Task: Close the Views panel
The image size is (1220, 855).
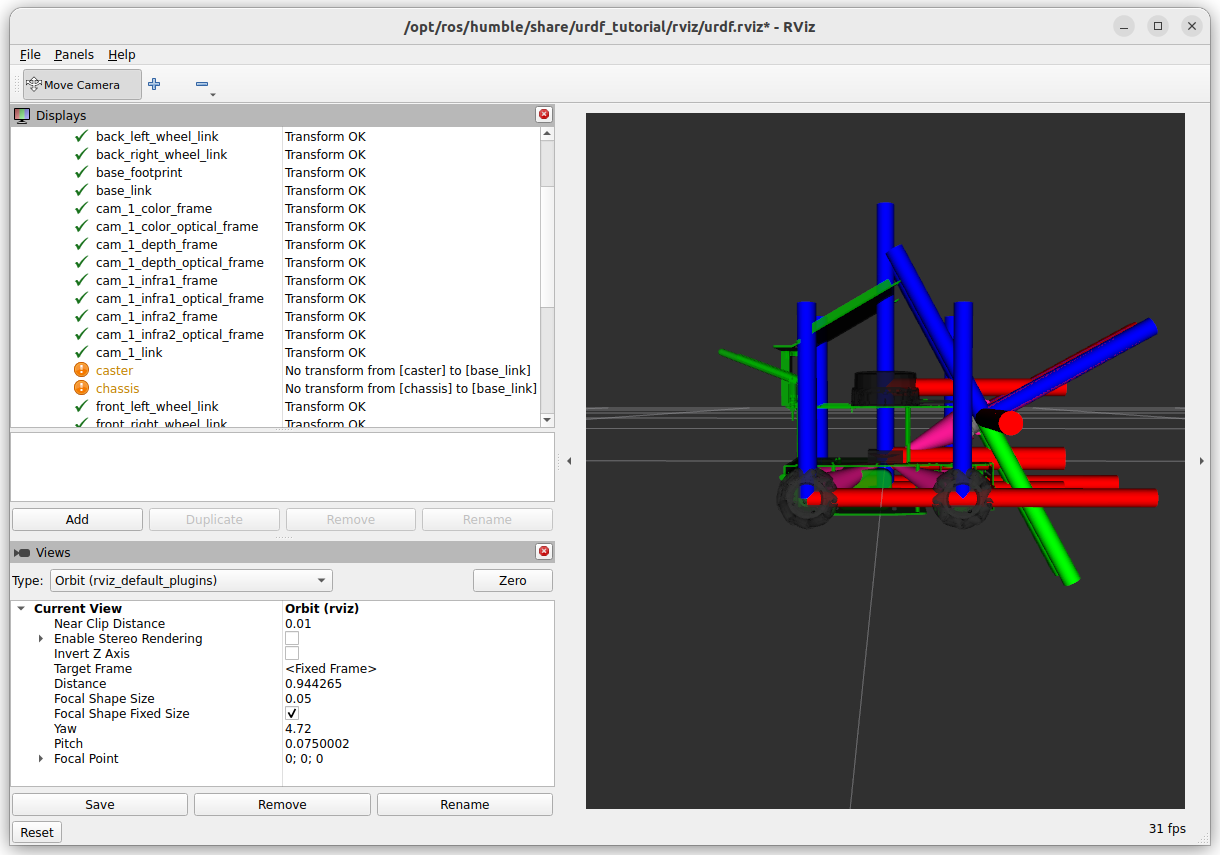Action: (x=544, y=552)
